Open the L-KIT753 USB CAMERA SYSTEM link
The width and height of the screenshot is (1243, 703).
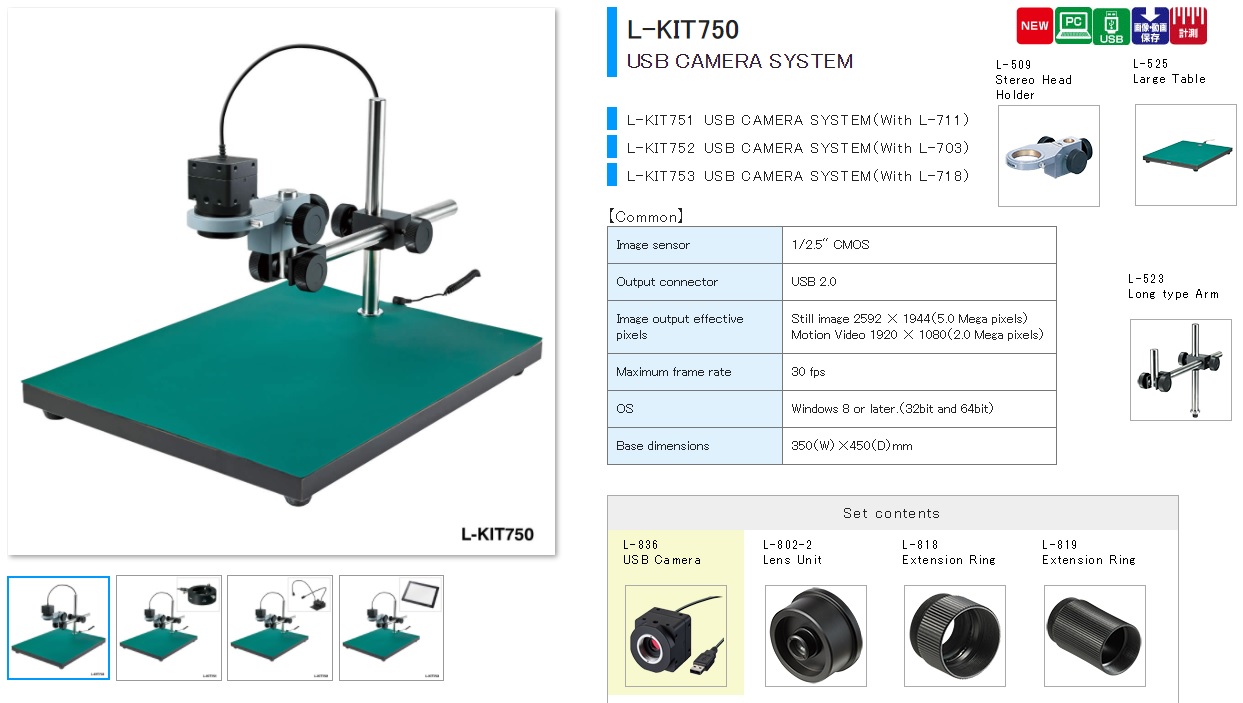(797, 175)
